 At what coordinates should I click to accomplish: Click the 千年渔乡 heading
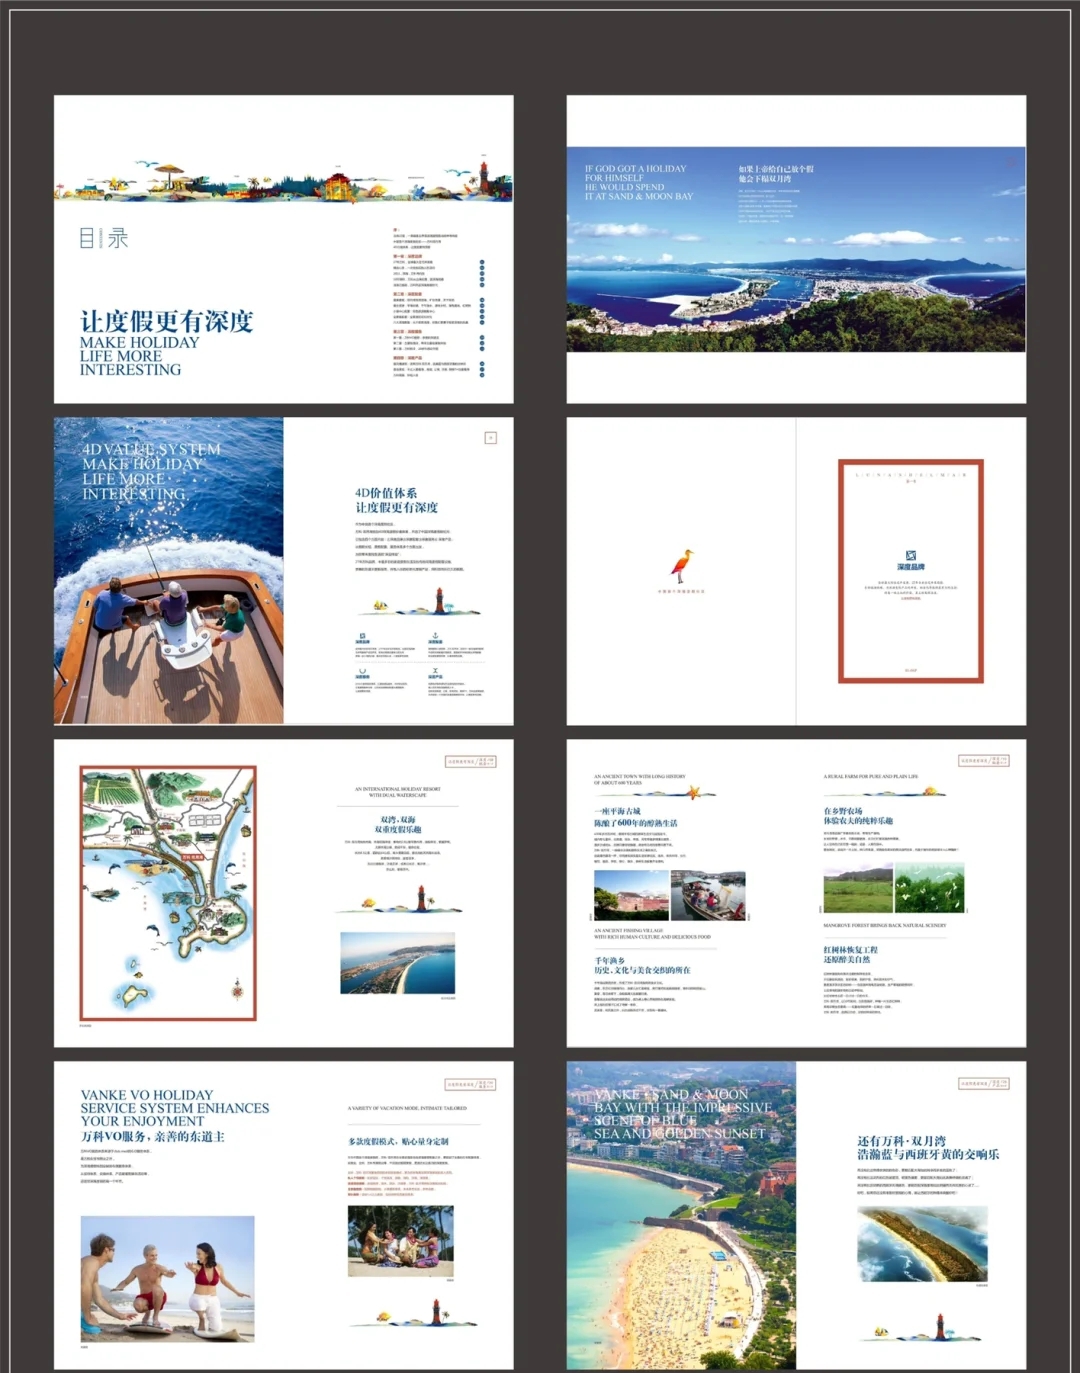(609, 960)
